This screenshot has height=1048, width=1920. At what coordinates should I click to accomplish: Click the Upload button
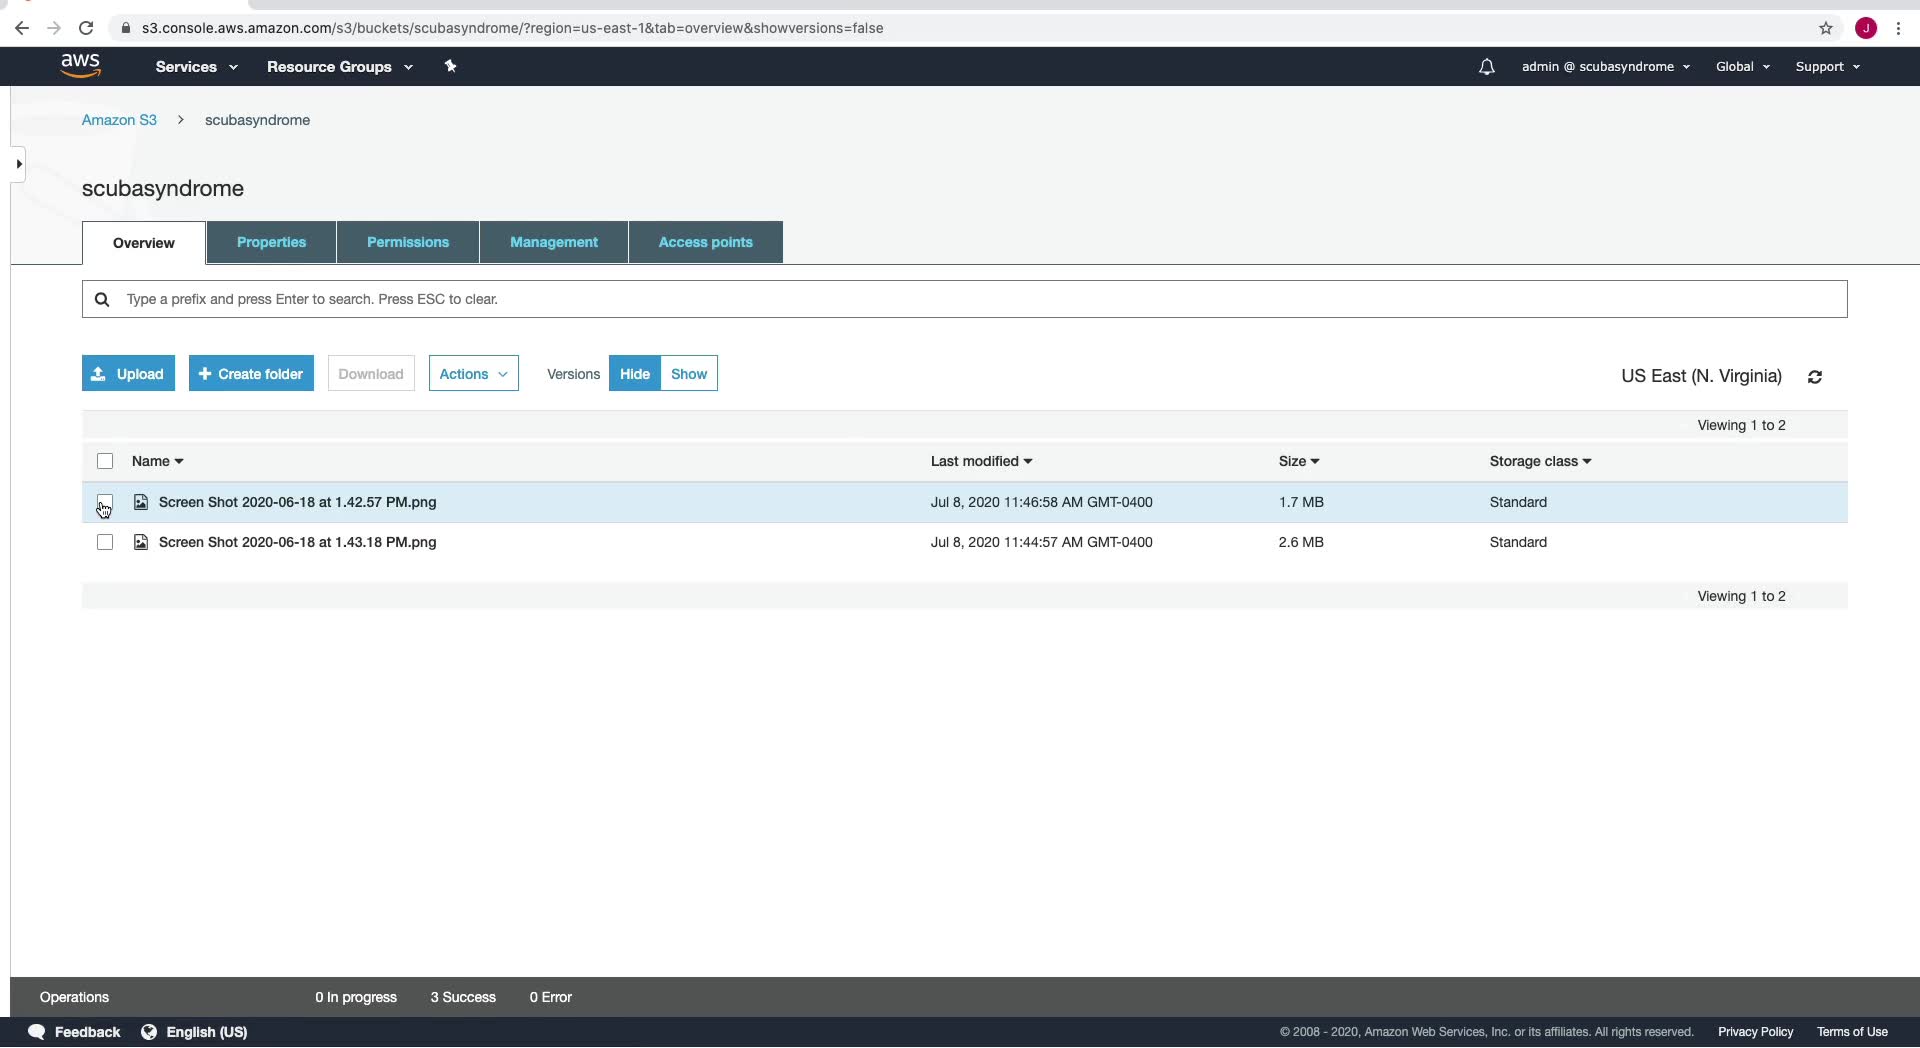(128, 374)
